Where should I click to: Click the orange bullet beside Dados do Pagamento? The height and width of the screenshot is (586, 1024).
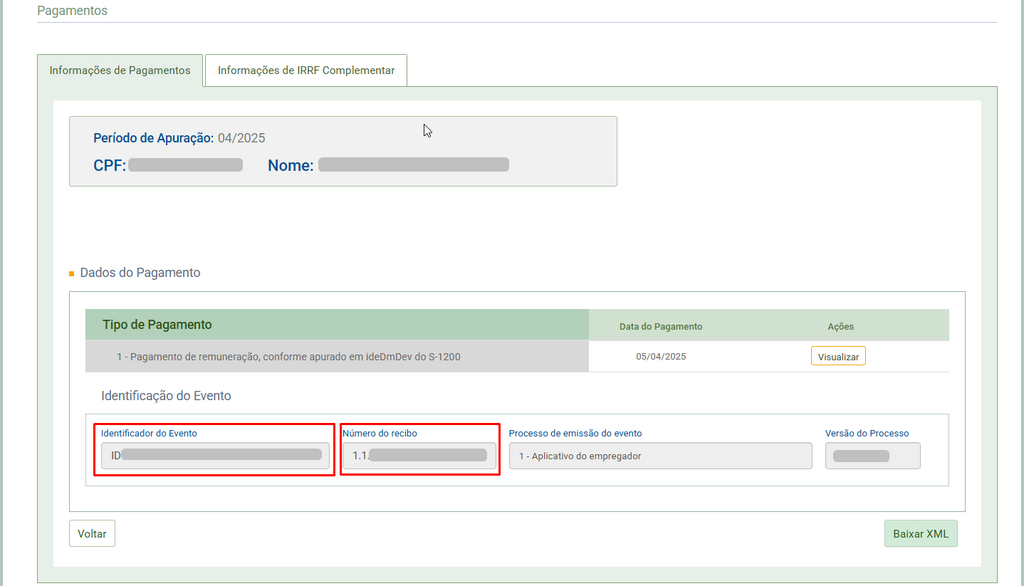click(71, 273)
